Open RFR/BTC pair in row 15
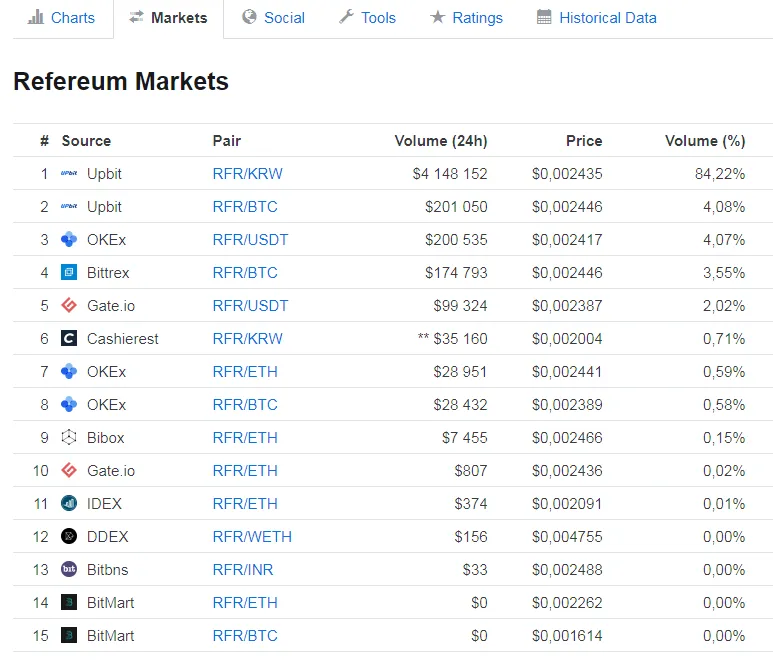The image size is (773, 662). 245,635
